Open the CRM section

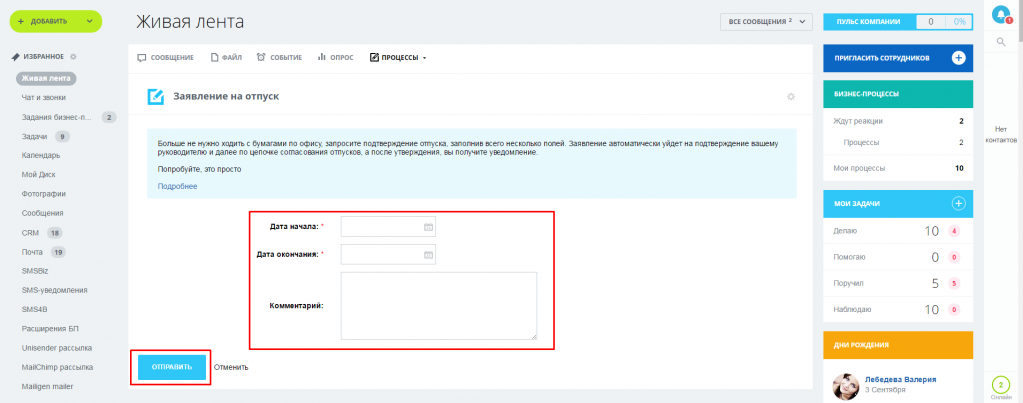pos(31,233)
